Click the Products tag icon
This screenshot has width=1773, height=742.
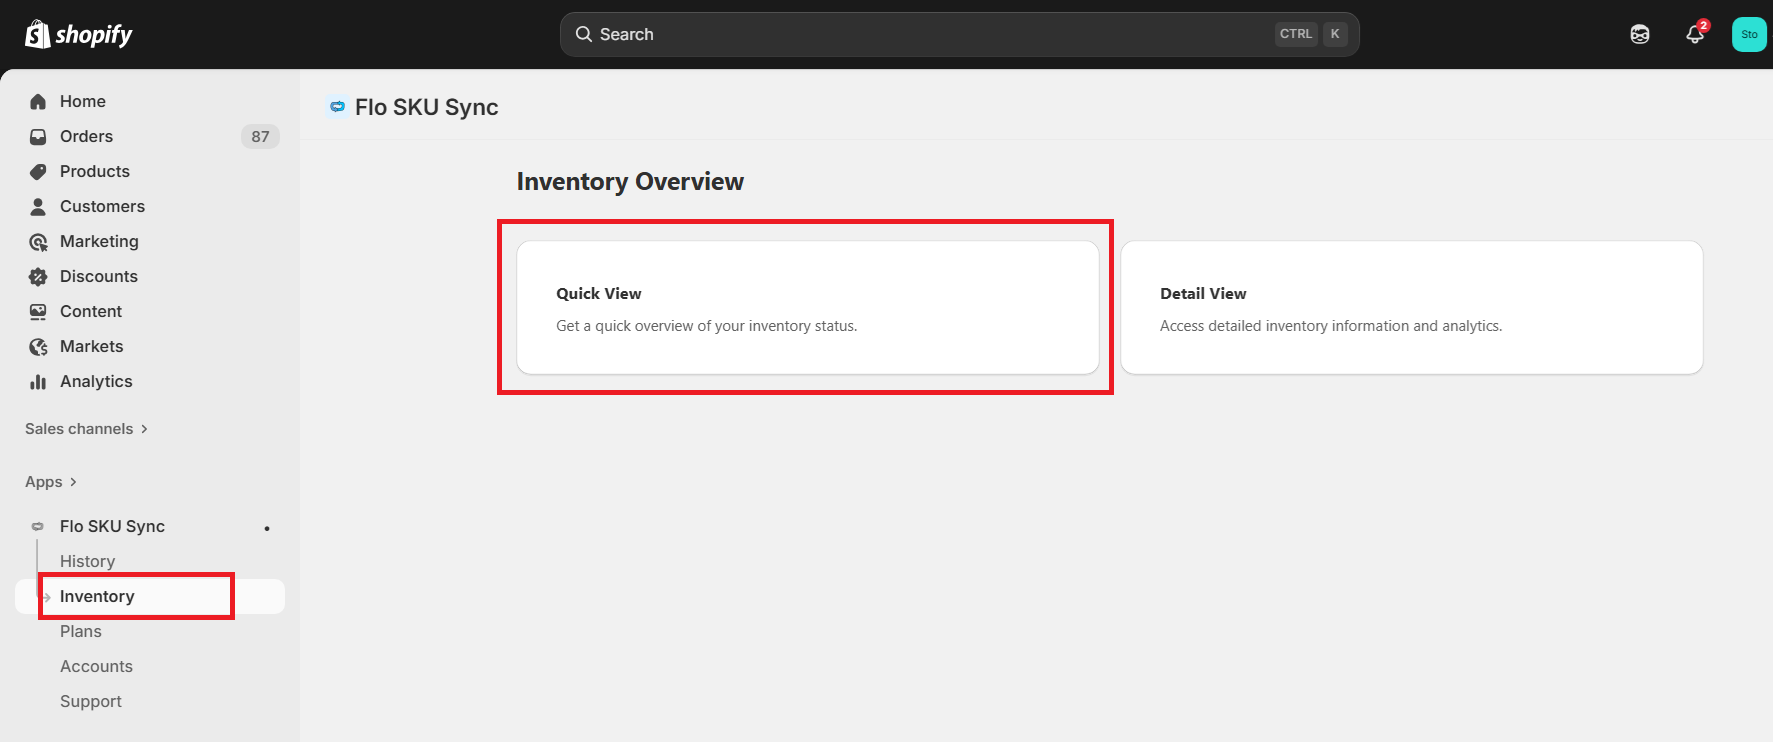pos(38,171)
